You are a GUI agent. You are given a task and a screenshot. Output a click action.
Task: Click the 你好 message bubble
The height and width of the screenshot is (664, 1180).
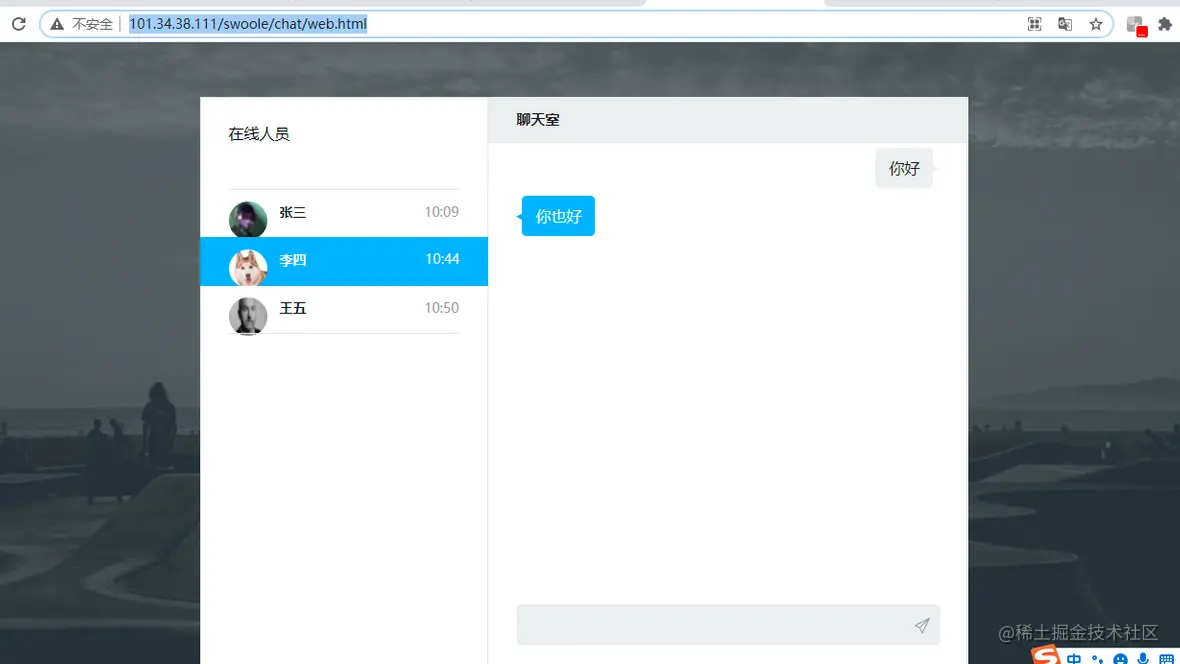click(x=904, y=168)
